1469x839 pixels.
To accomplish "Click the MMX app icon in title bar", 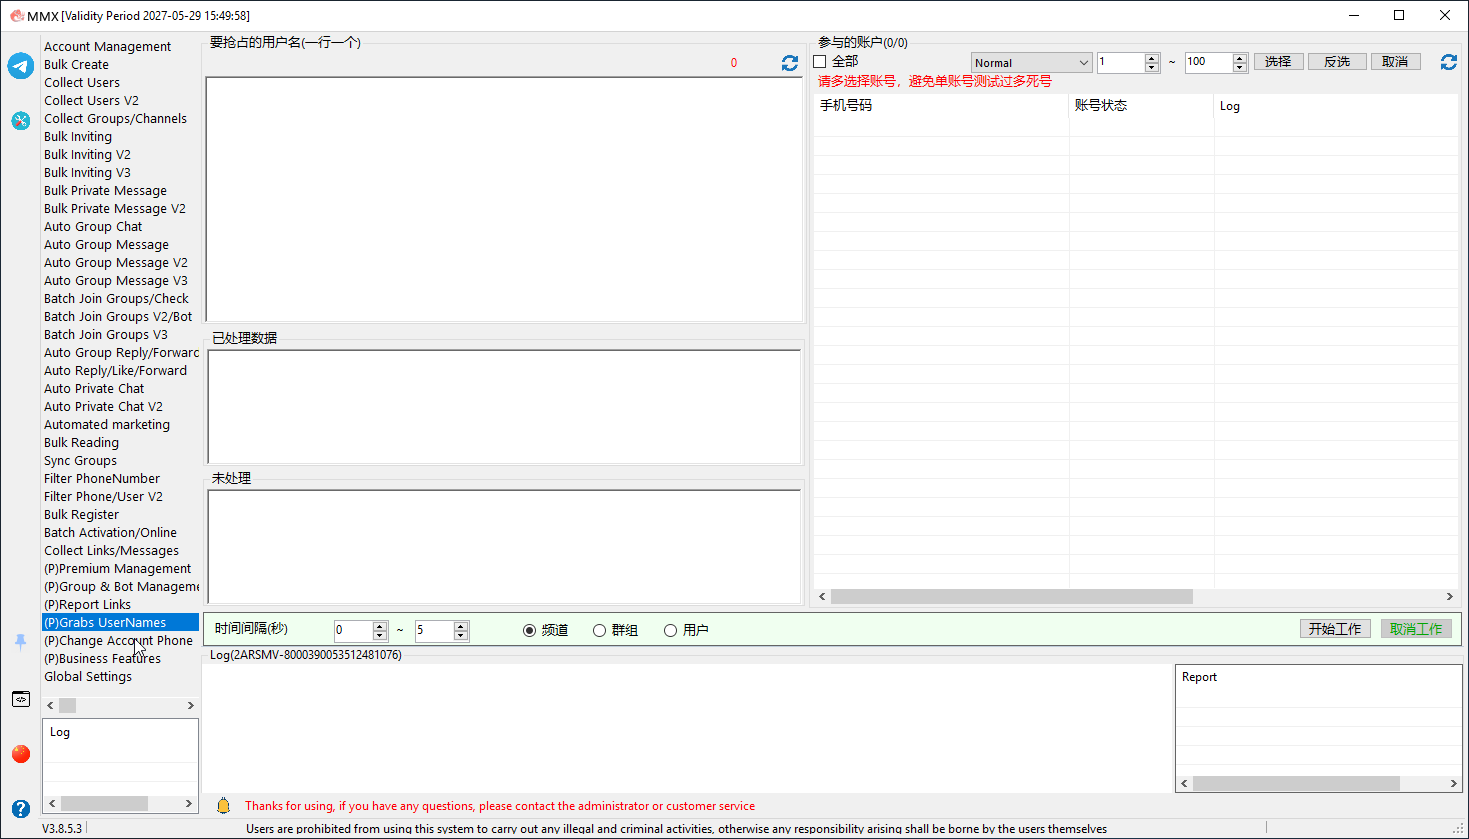I will point(16,15).
